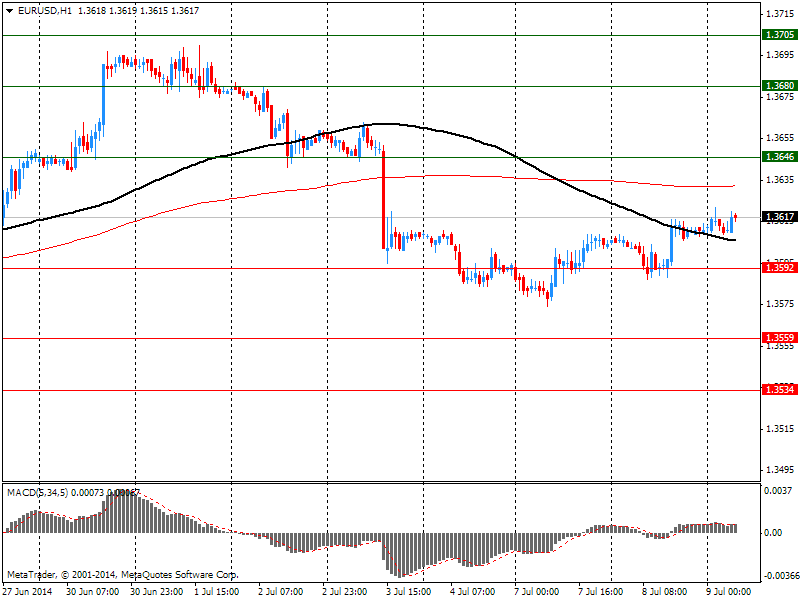The image size is (800, 600).
Task: Click the 1.3695 price scale value
Action: 781,55
